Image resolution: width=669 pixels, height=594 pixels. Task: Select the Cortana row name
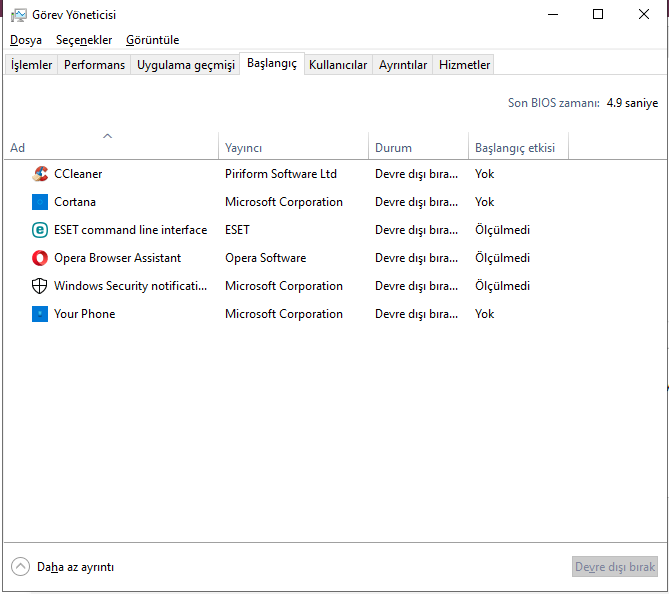(x=75, y=202)
